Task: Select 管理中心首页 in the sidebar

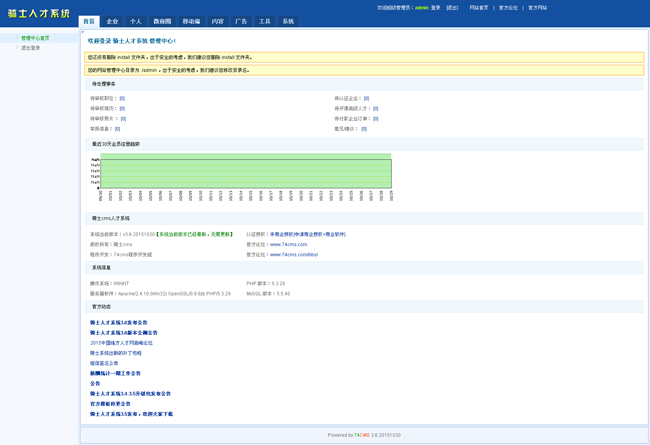Action: [x=35, y=38]
